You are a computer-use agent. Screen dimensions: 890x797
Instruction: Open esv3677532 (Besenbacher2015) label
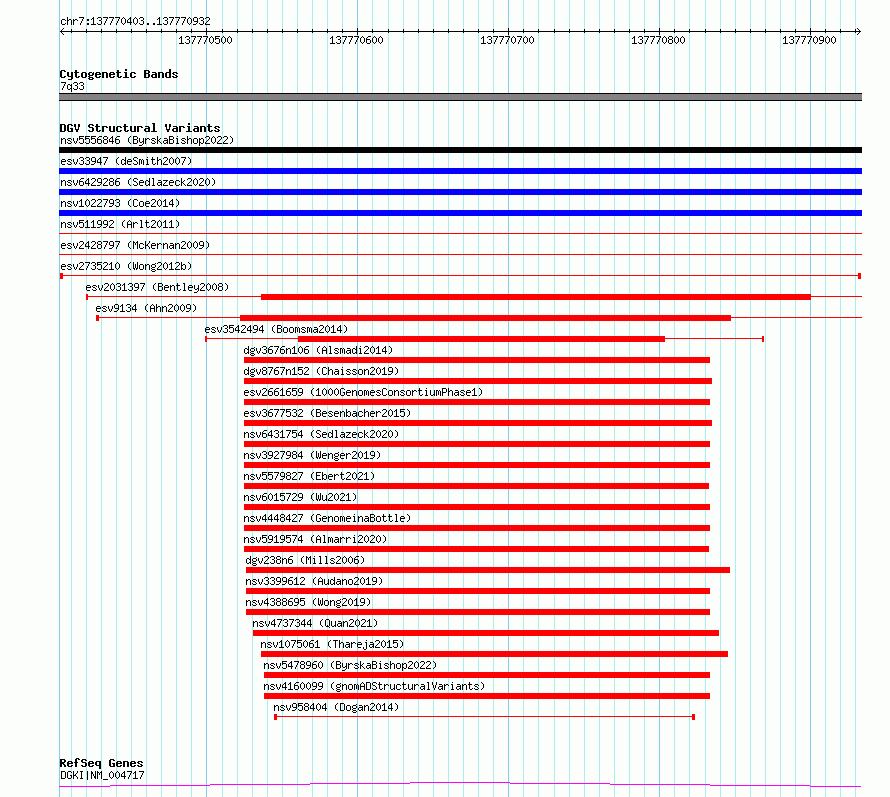327,413
